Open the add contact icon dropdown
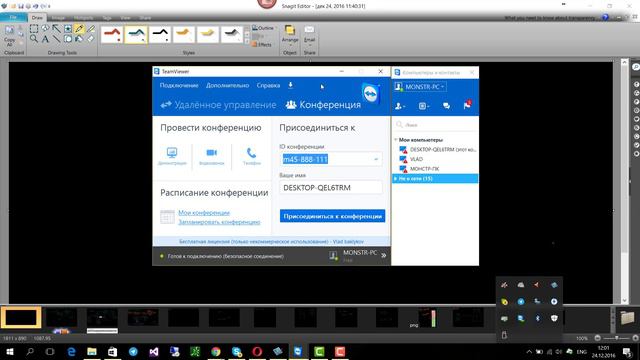Viewport: 640px width, 360px height. coord(400,106)
